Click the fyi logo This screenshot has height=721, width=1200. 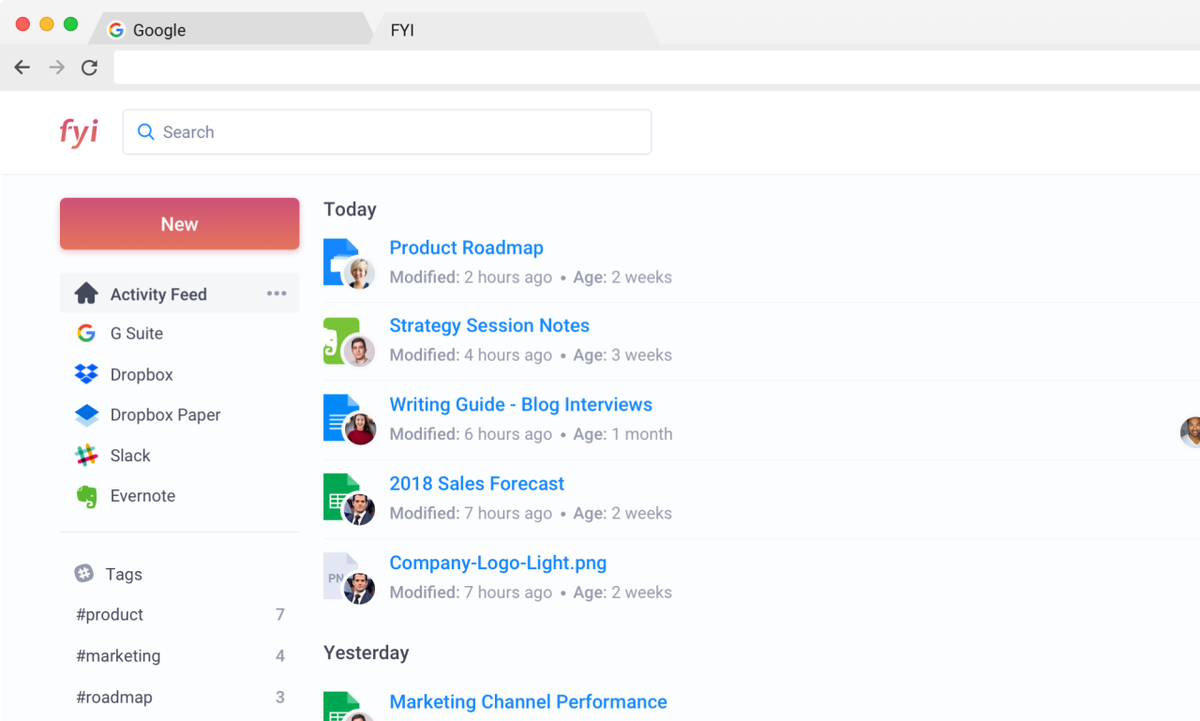(79, 132)
